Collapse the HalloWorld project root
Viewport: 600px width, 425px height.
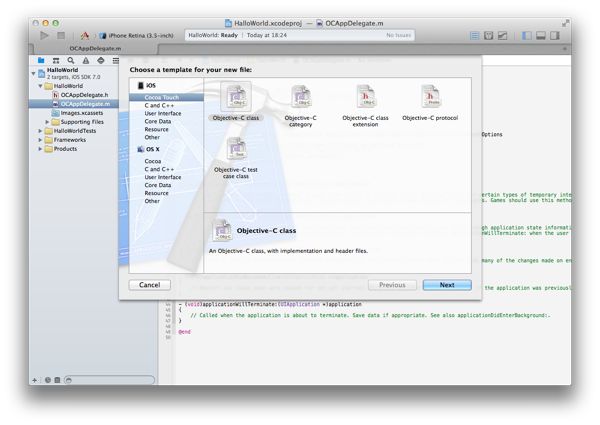coord(34,73)
